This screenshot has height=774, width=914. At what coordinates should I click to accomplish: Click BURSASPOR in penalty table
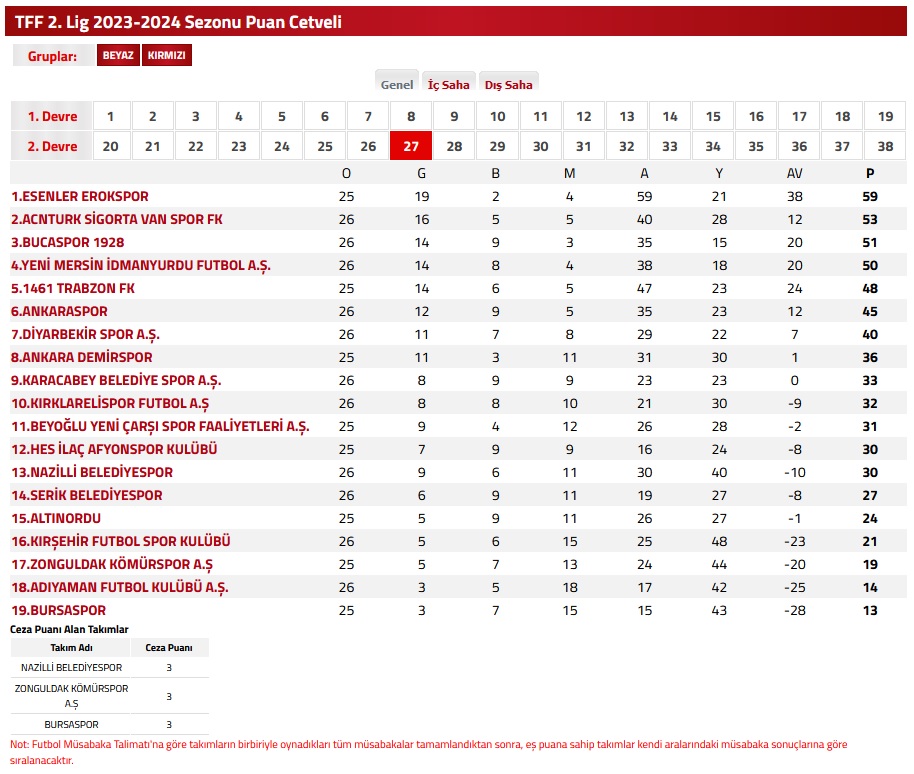point(72,724)
